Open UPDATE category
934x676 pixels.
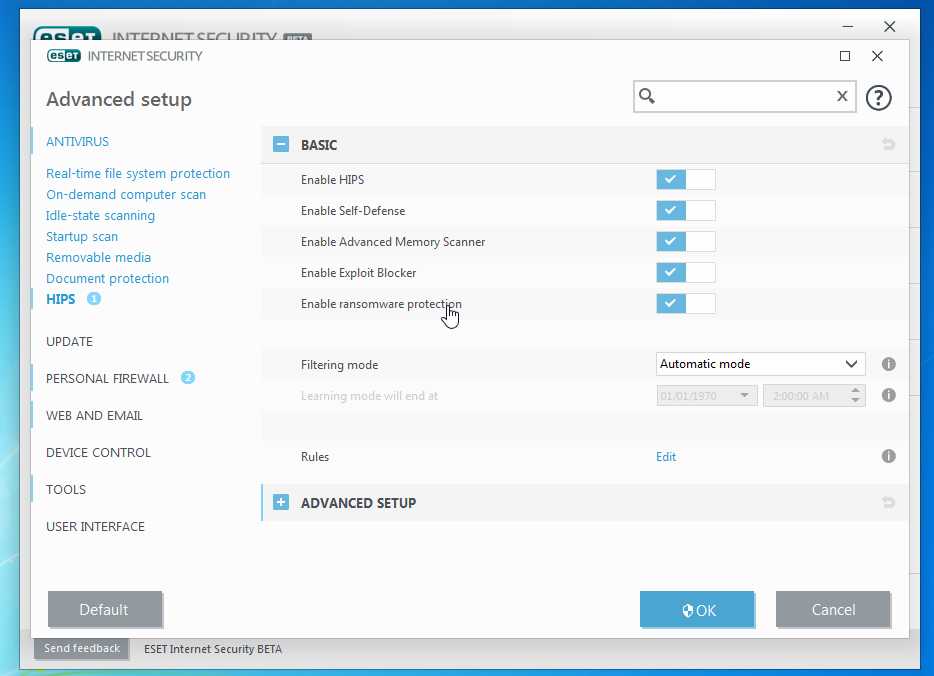click(x=69, y=342)
